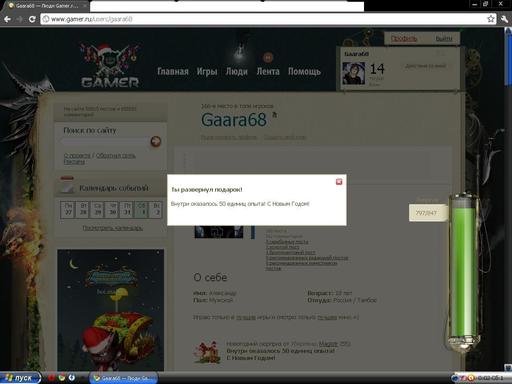Open the Windows Пуск start button
Screen dimensions: 512x384
(x=20, y=378)
